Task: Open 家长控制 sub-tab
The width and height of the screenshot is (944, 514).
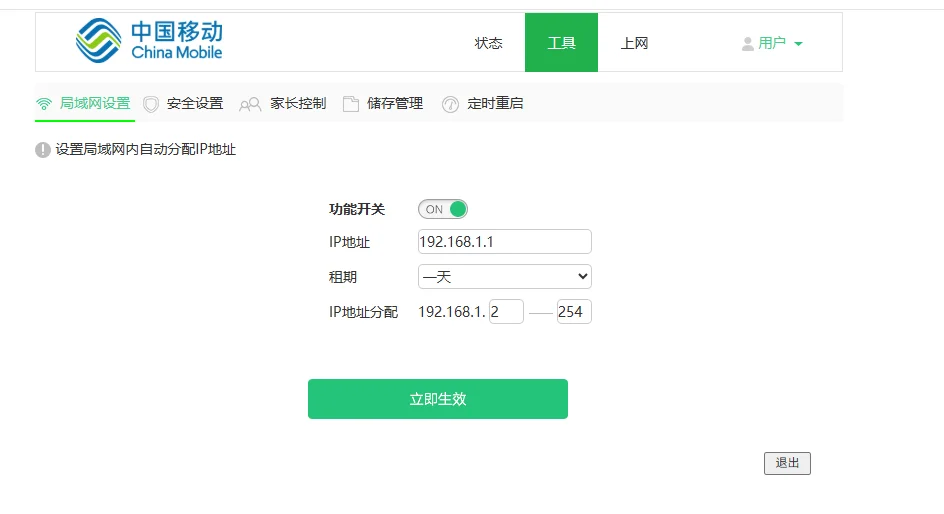Action: tap(283, 104)
